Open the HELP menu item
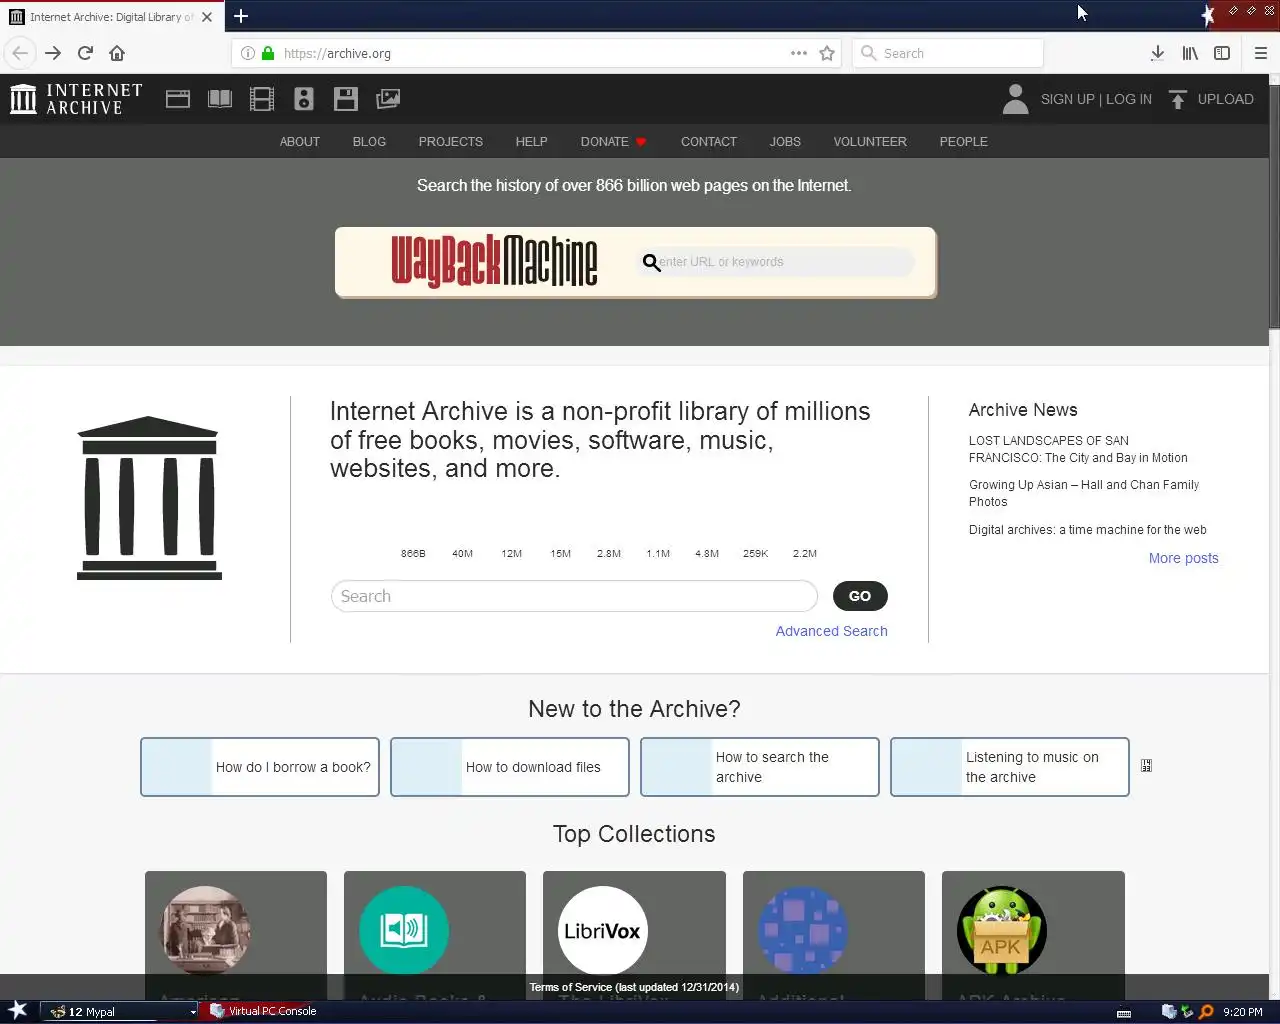Viewport: 1280px width, 1024px height. (531, 142)
